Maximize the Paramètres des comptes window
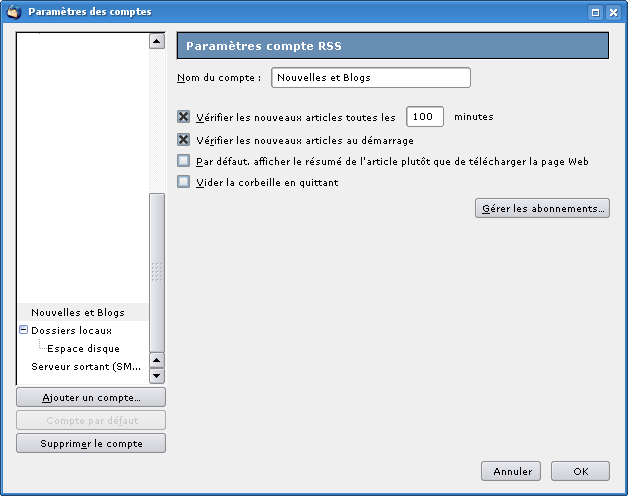This screenshot has height=496, width=628. pyautogui.click(x=596, y=12)
